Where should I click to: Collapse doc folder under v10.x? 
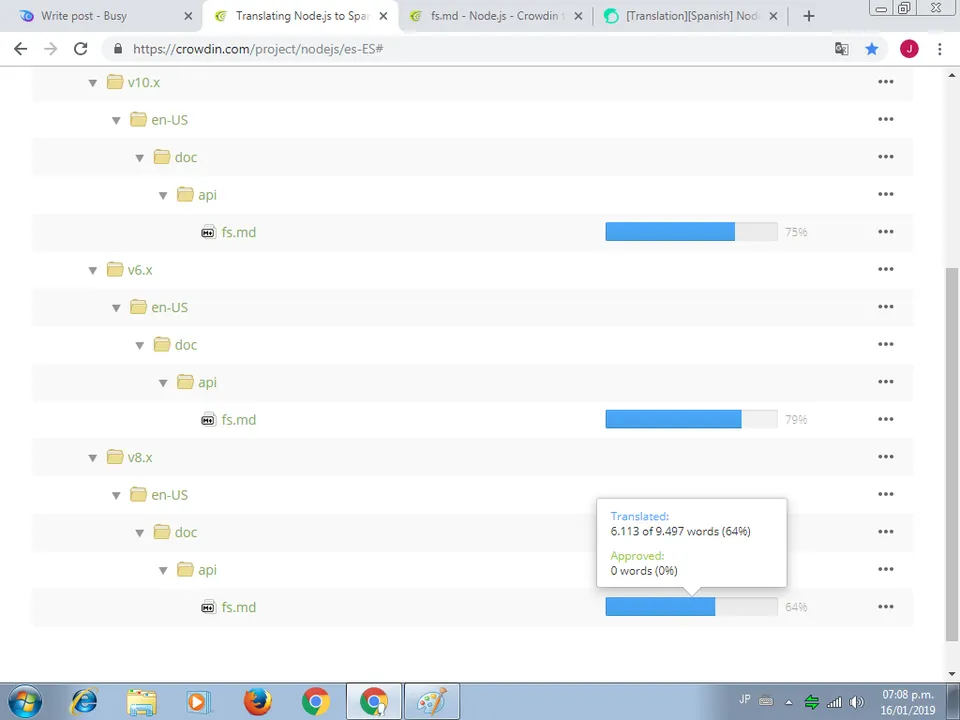140,158
